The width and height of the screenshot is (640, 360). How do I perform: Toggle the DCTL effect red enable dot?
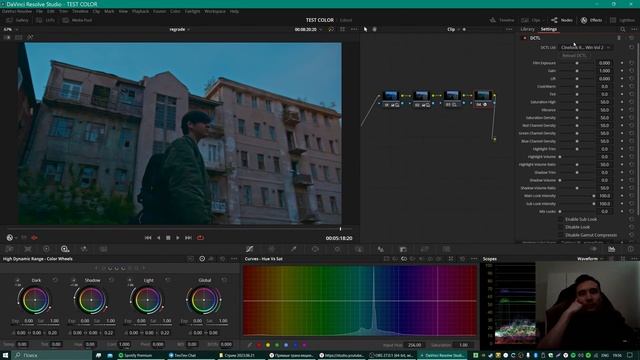coord(524,38)
